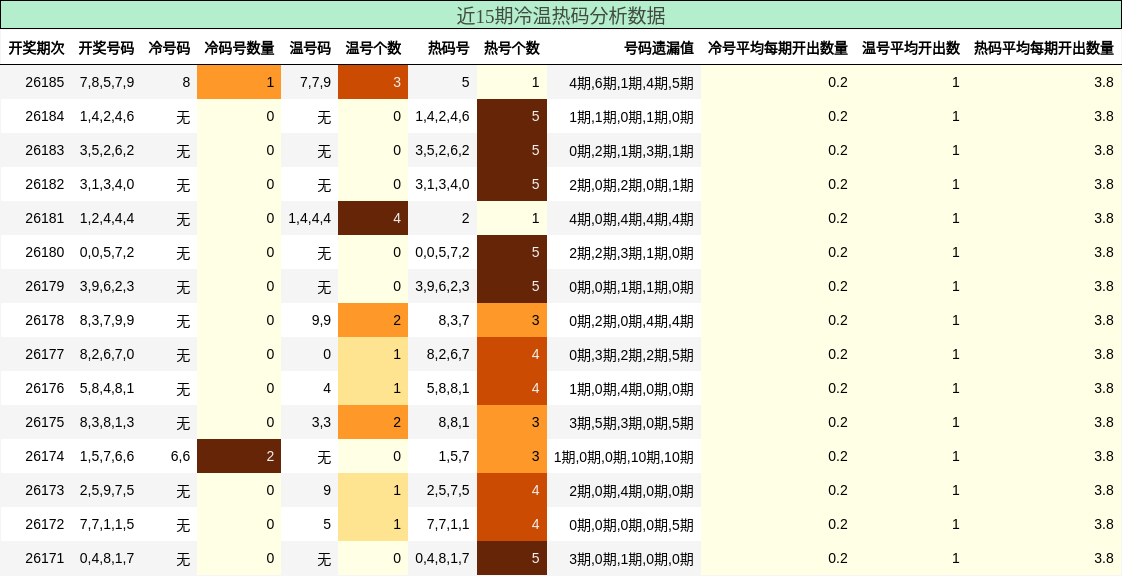Click the 号码遗漏值 column header
1122x576 pixels.
659,48
